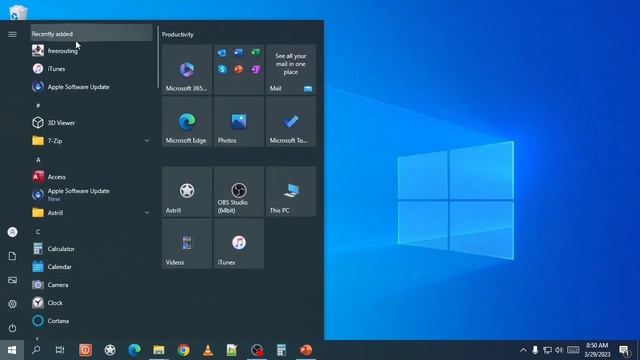640x360 pixels.
Task: Open the OBS Studio taskbar icon
Action: point(257,350)
